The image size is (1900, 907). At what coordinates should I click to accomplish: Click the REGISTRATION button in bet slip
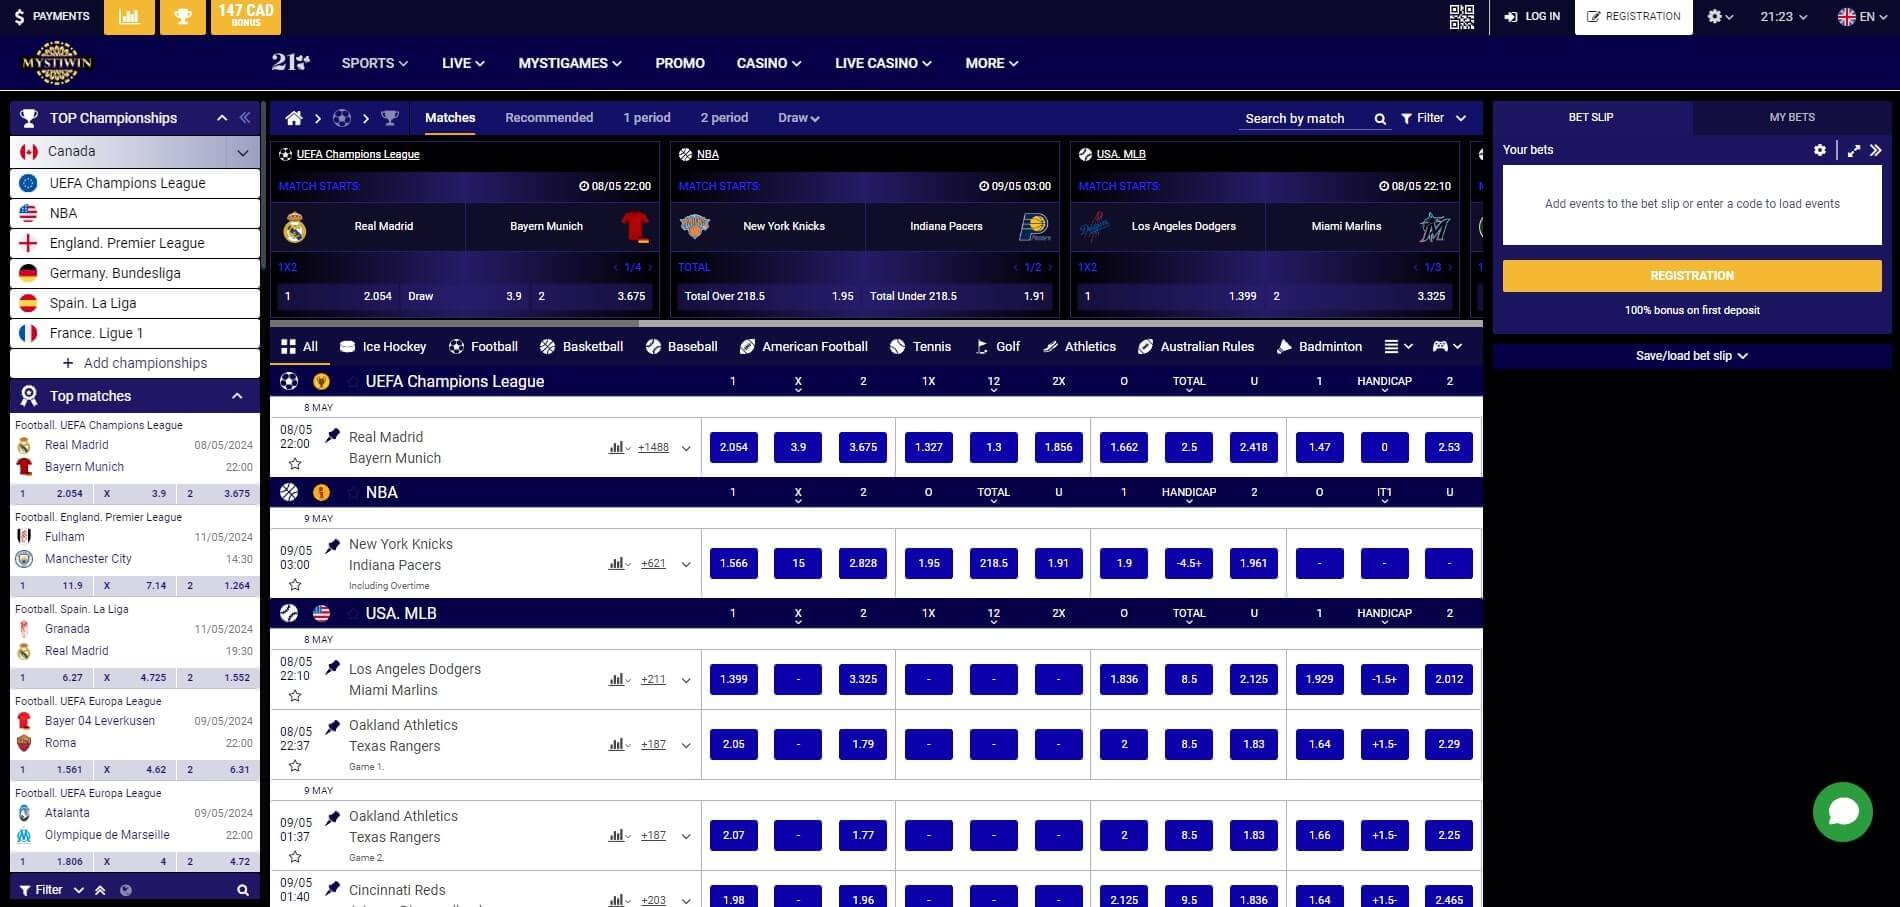point(1691,275)
